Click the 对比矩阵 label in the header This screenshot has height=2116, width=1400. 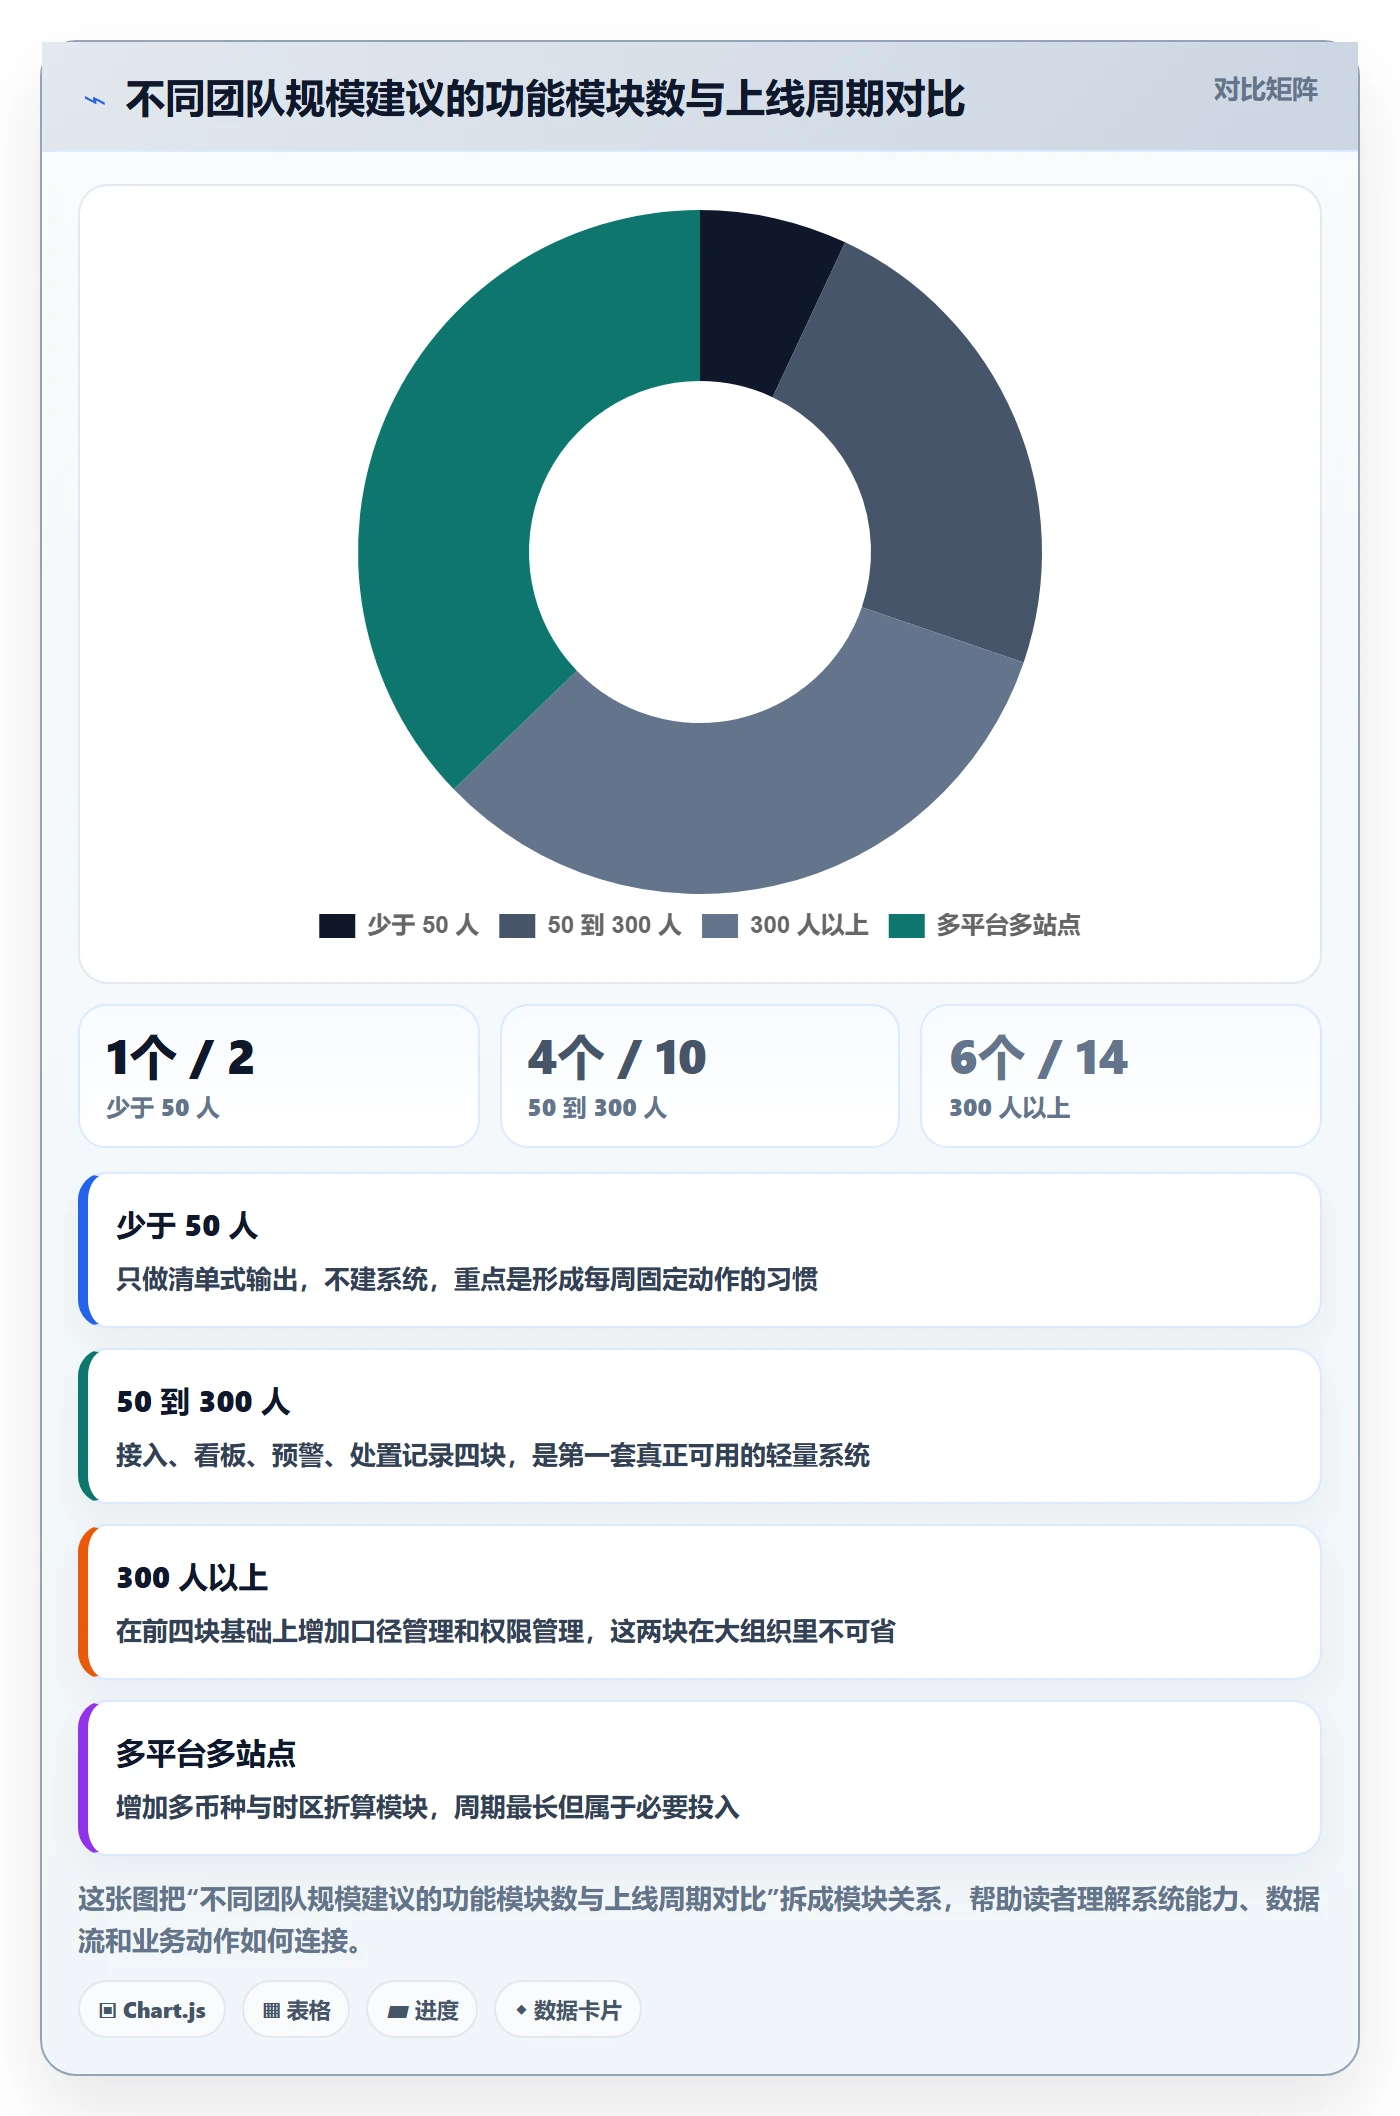[x=1265, y=90]
